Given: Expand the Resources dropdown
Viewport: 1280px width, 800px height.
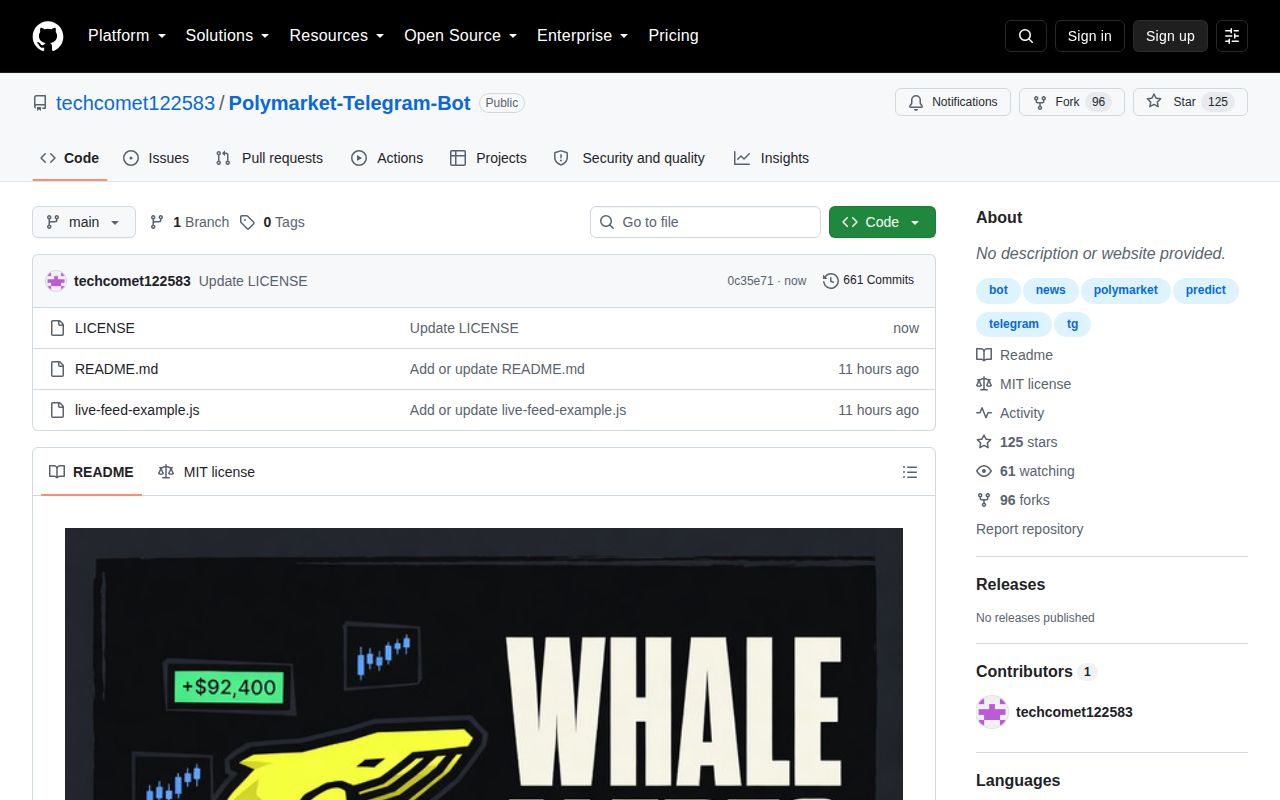Looking at the screenshot, I should pos(337,36).
